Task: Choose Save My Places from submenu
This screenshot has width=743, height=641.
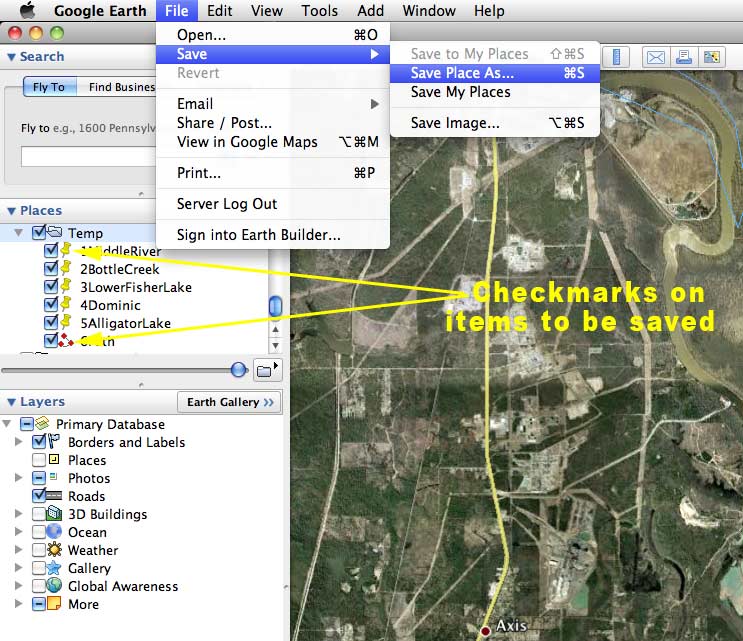Action: pos(495,92)
